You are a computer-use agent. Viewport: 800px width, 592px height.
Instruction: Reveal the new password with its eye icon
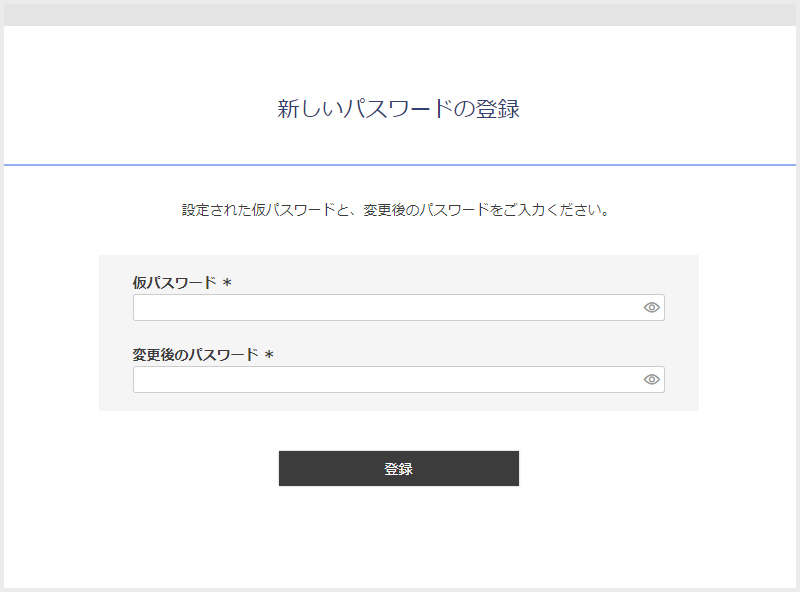tap(652, 379)
